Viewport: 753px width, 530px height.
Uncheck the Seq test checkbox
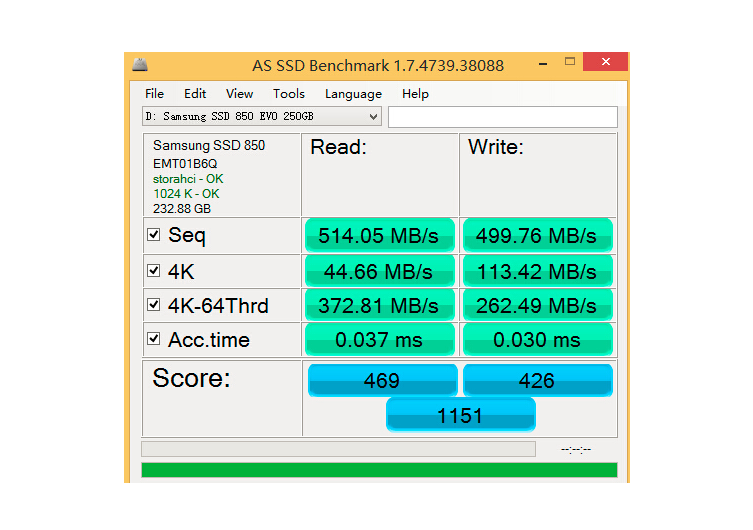tap(154, 235)
